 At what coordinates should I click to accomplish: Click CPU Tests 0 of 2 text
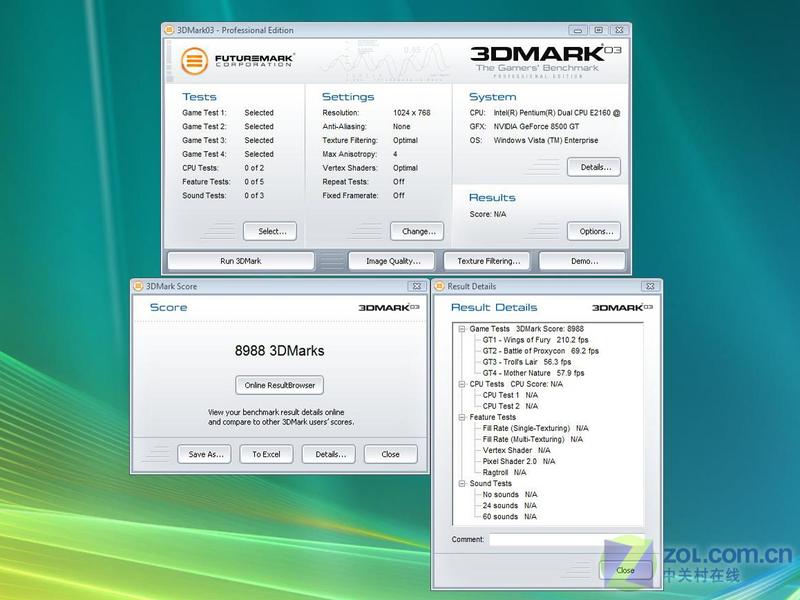click(254, 168)
